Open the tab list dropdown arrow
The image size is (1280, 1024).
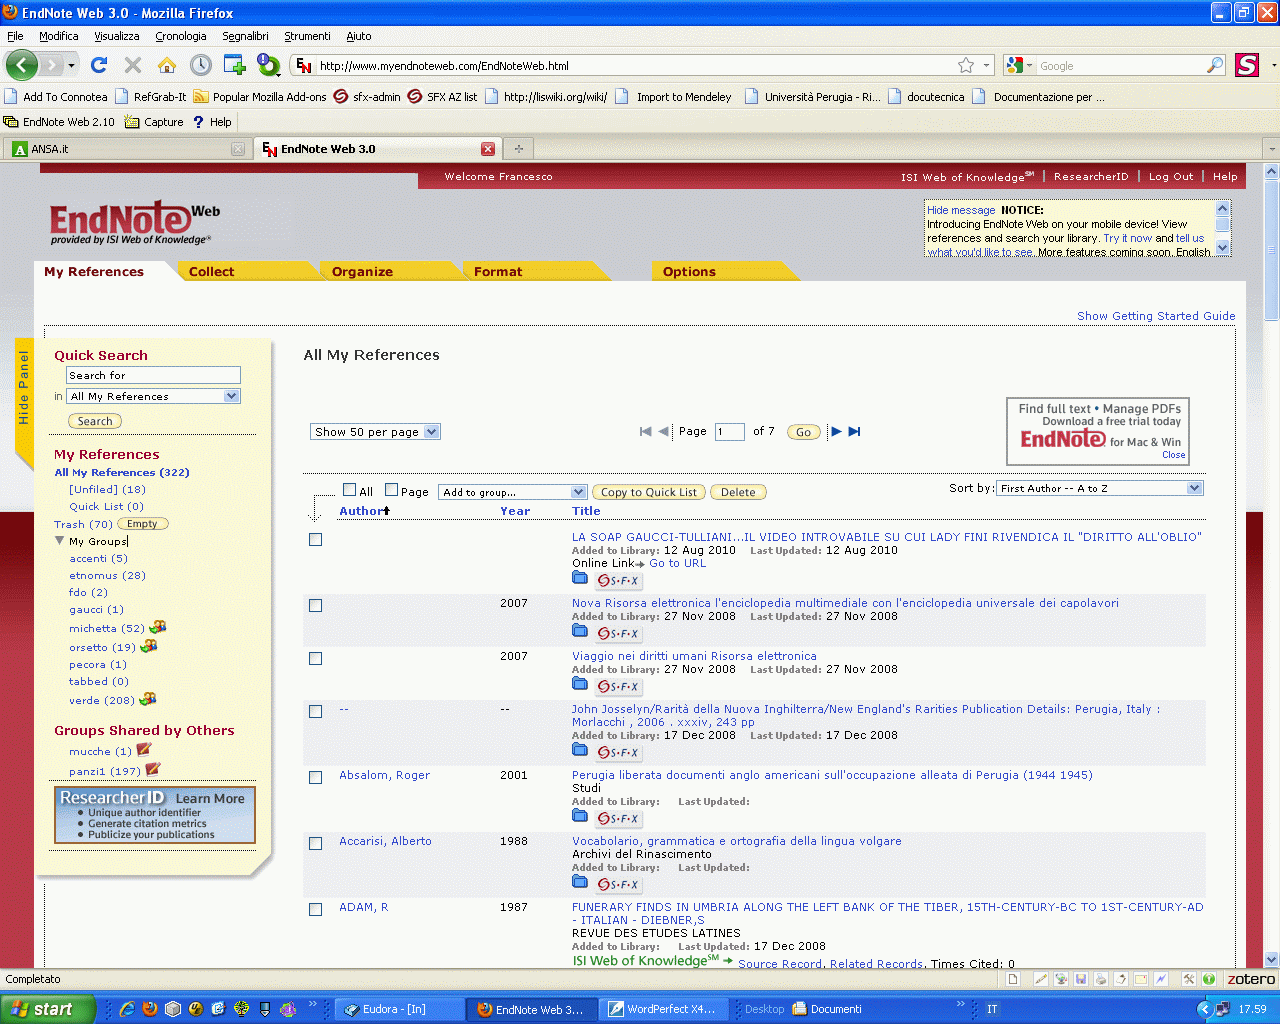[x=1272, y=149]
